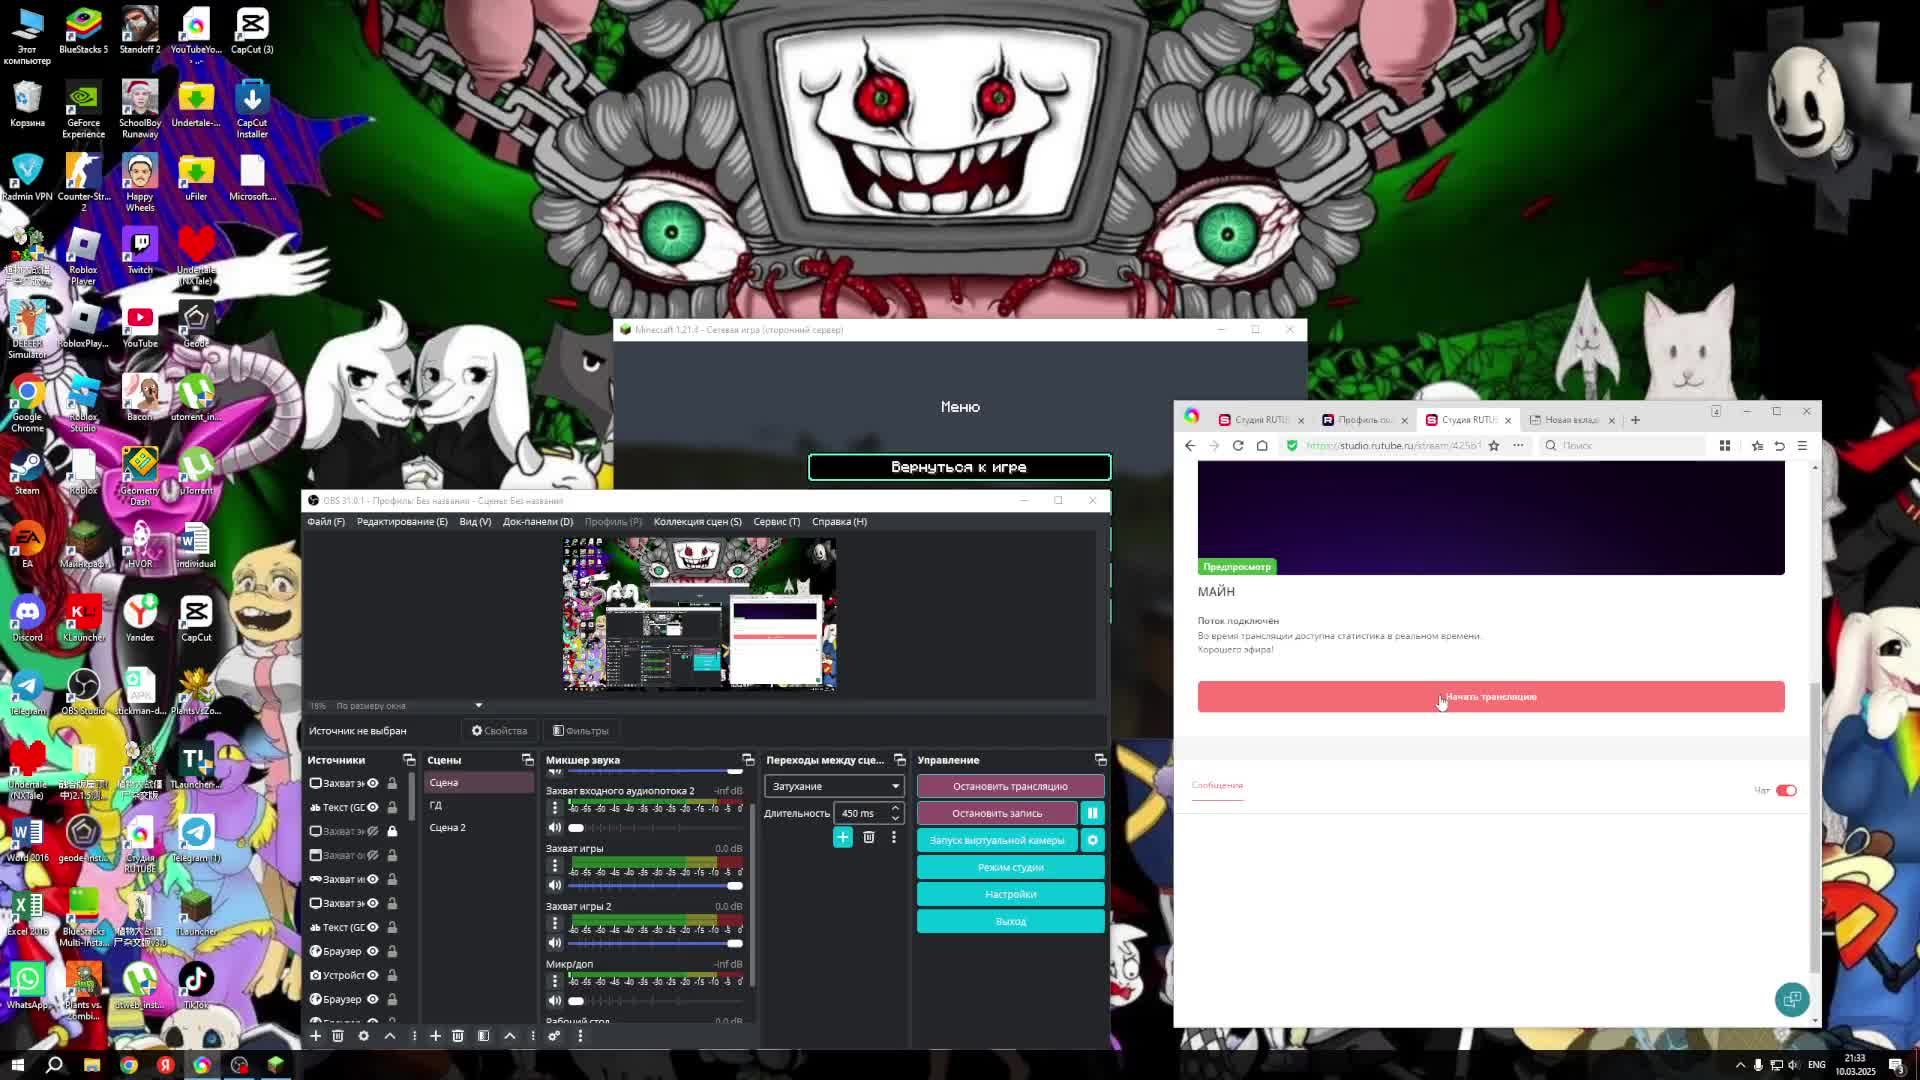The image size is (1920, 1080).
Task: Lock the window capture Захват о source
Action: (x=392, y=855)
